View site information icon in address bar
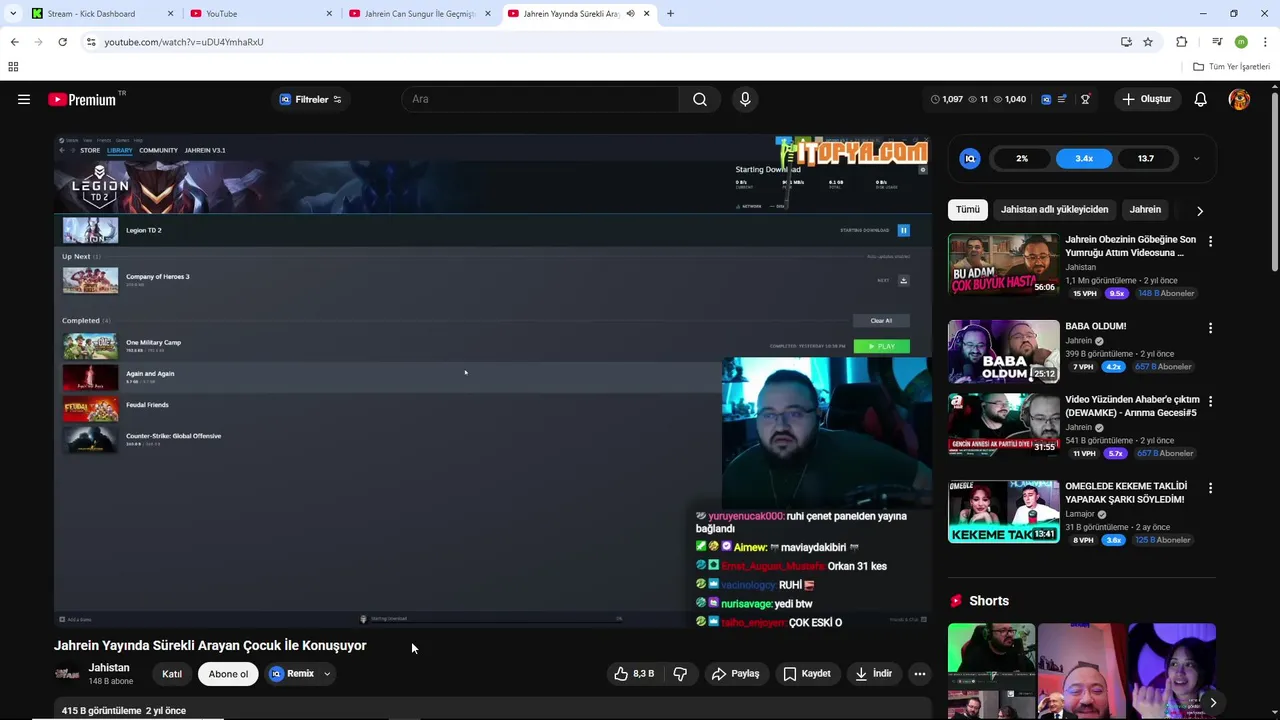 (x=91, y=42)
